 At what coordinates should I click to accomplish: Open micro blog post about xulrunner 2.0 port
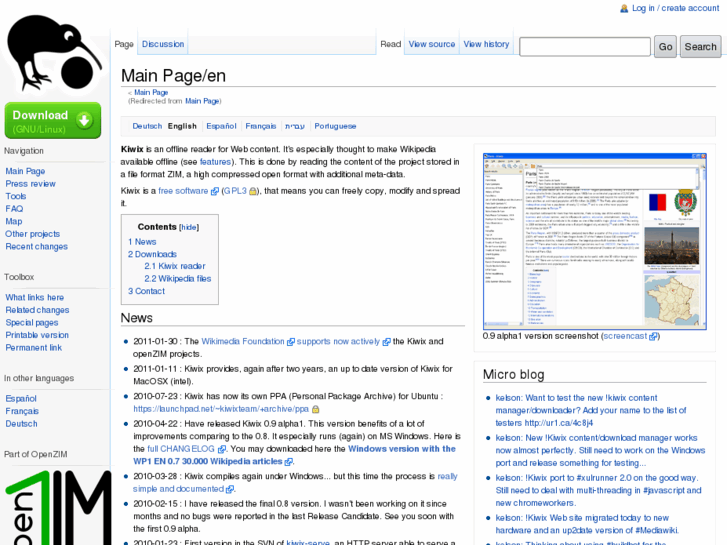598,490
